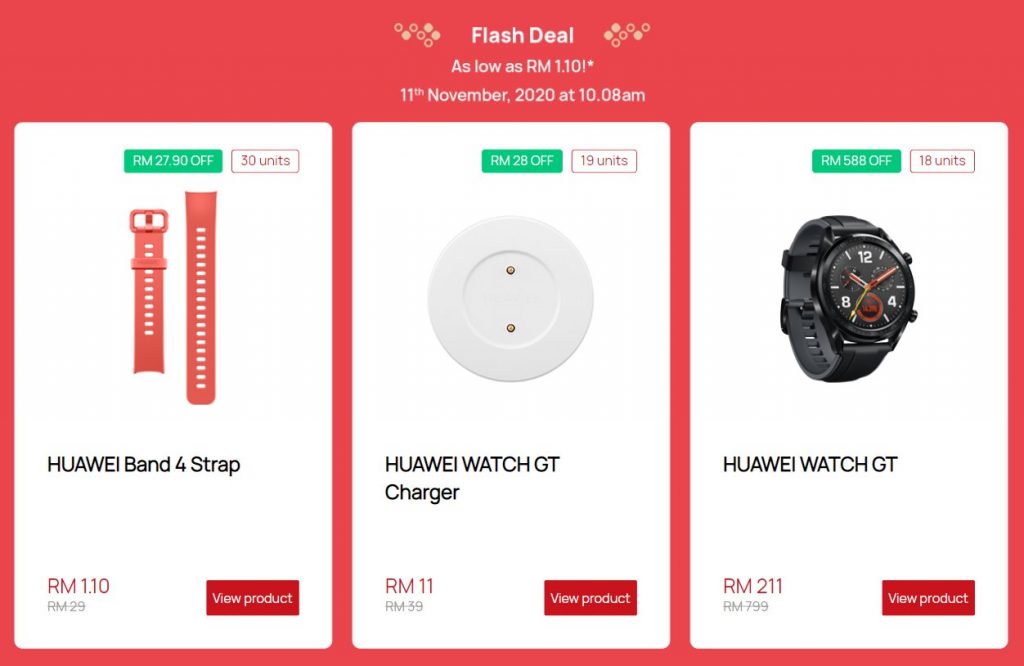View product for HUAWEI WATCH GT at RM 211

[x=928, y=597]
